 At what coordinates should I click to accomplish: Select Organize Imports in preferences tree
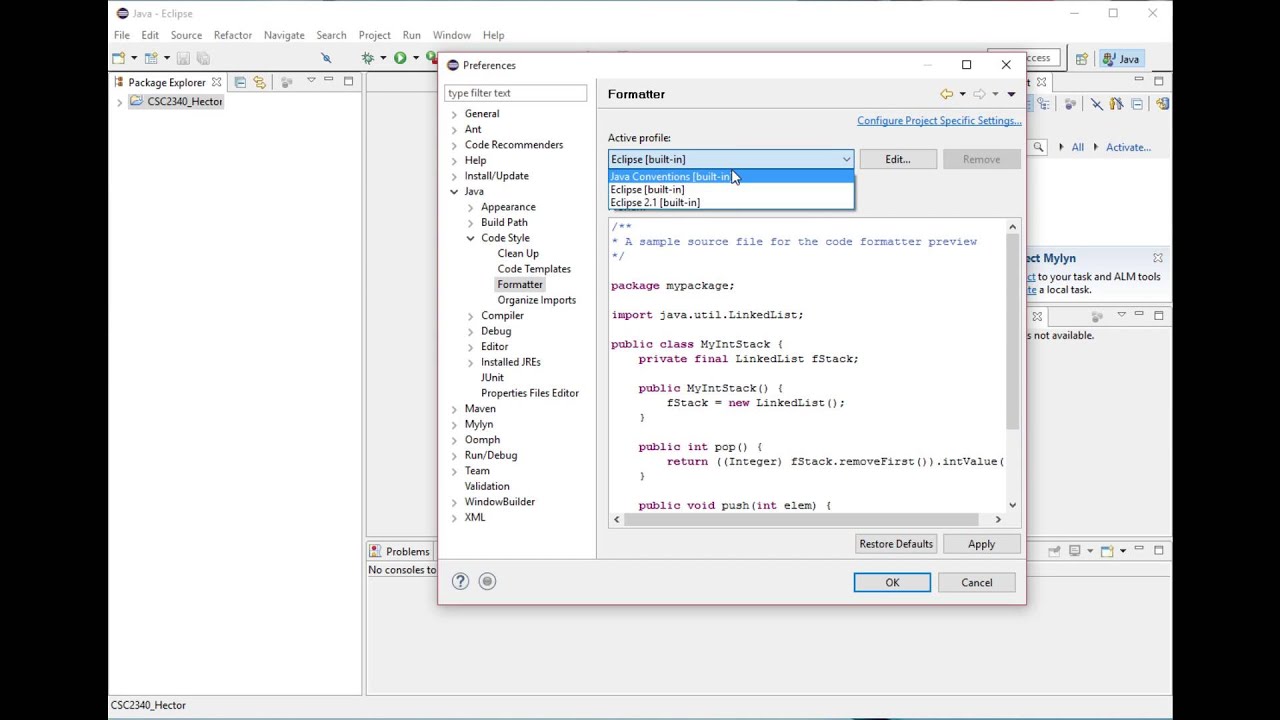pos(536,300)
